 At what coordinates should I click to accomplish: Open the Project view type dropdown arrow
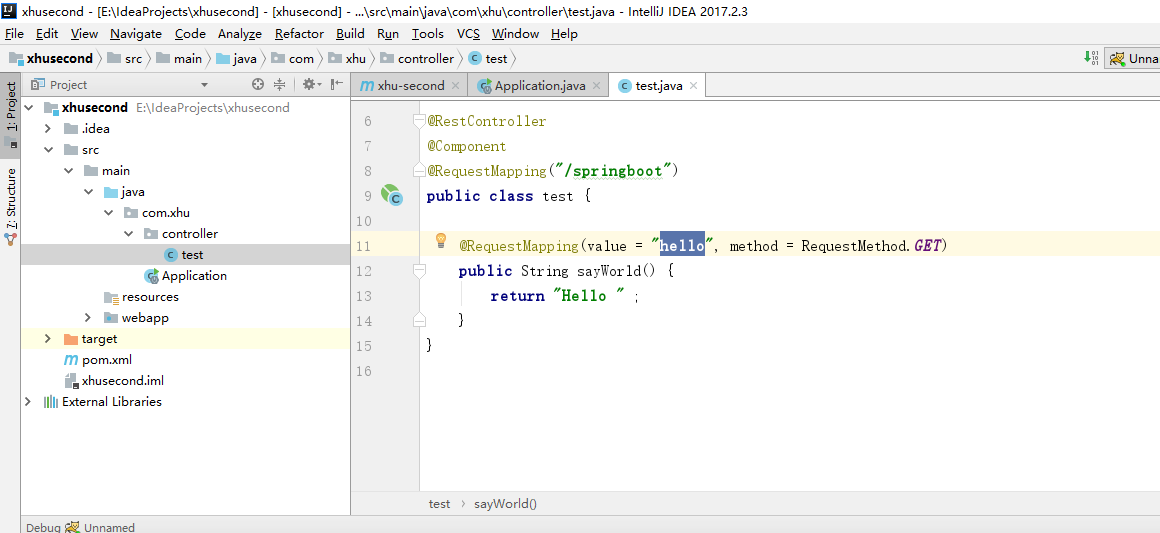(205, 85)
